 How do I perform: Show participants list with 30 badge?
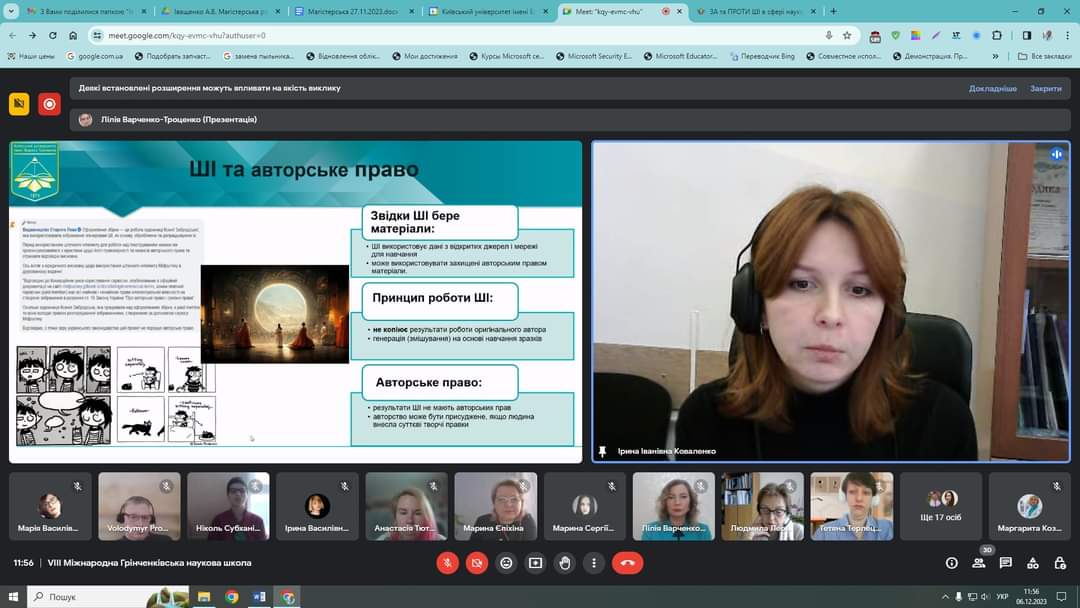tap(979, 563)
